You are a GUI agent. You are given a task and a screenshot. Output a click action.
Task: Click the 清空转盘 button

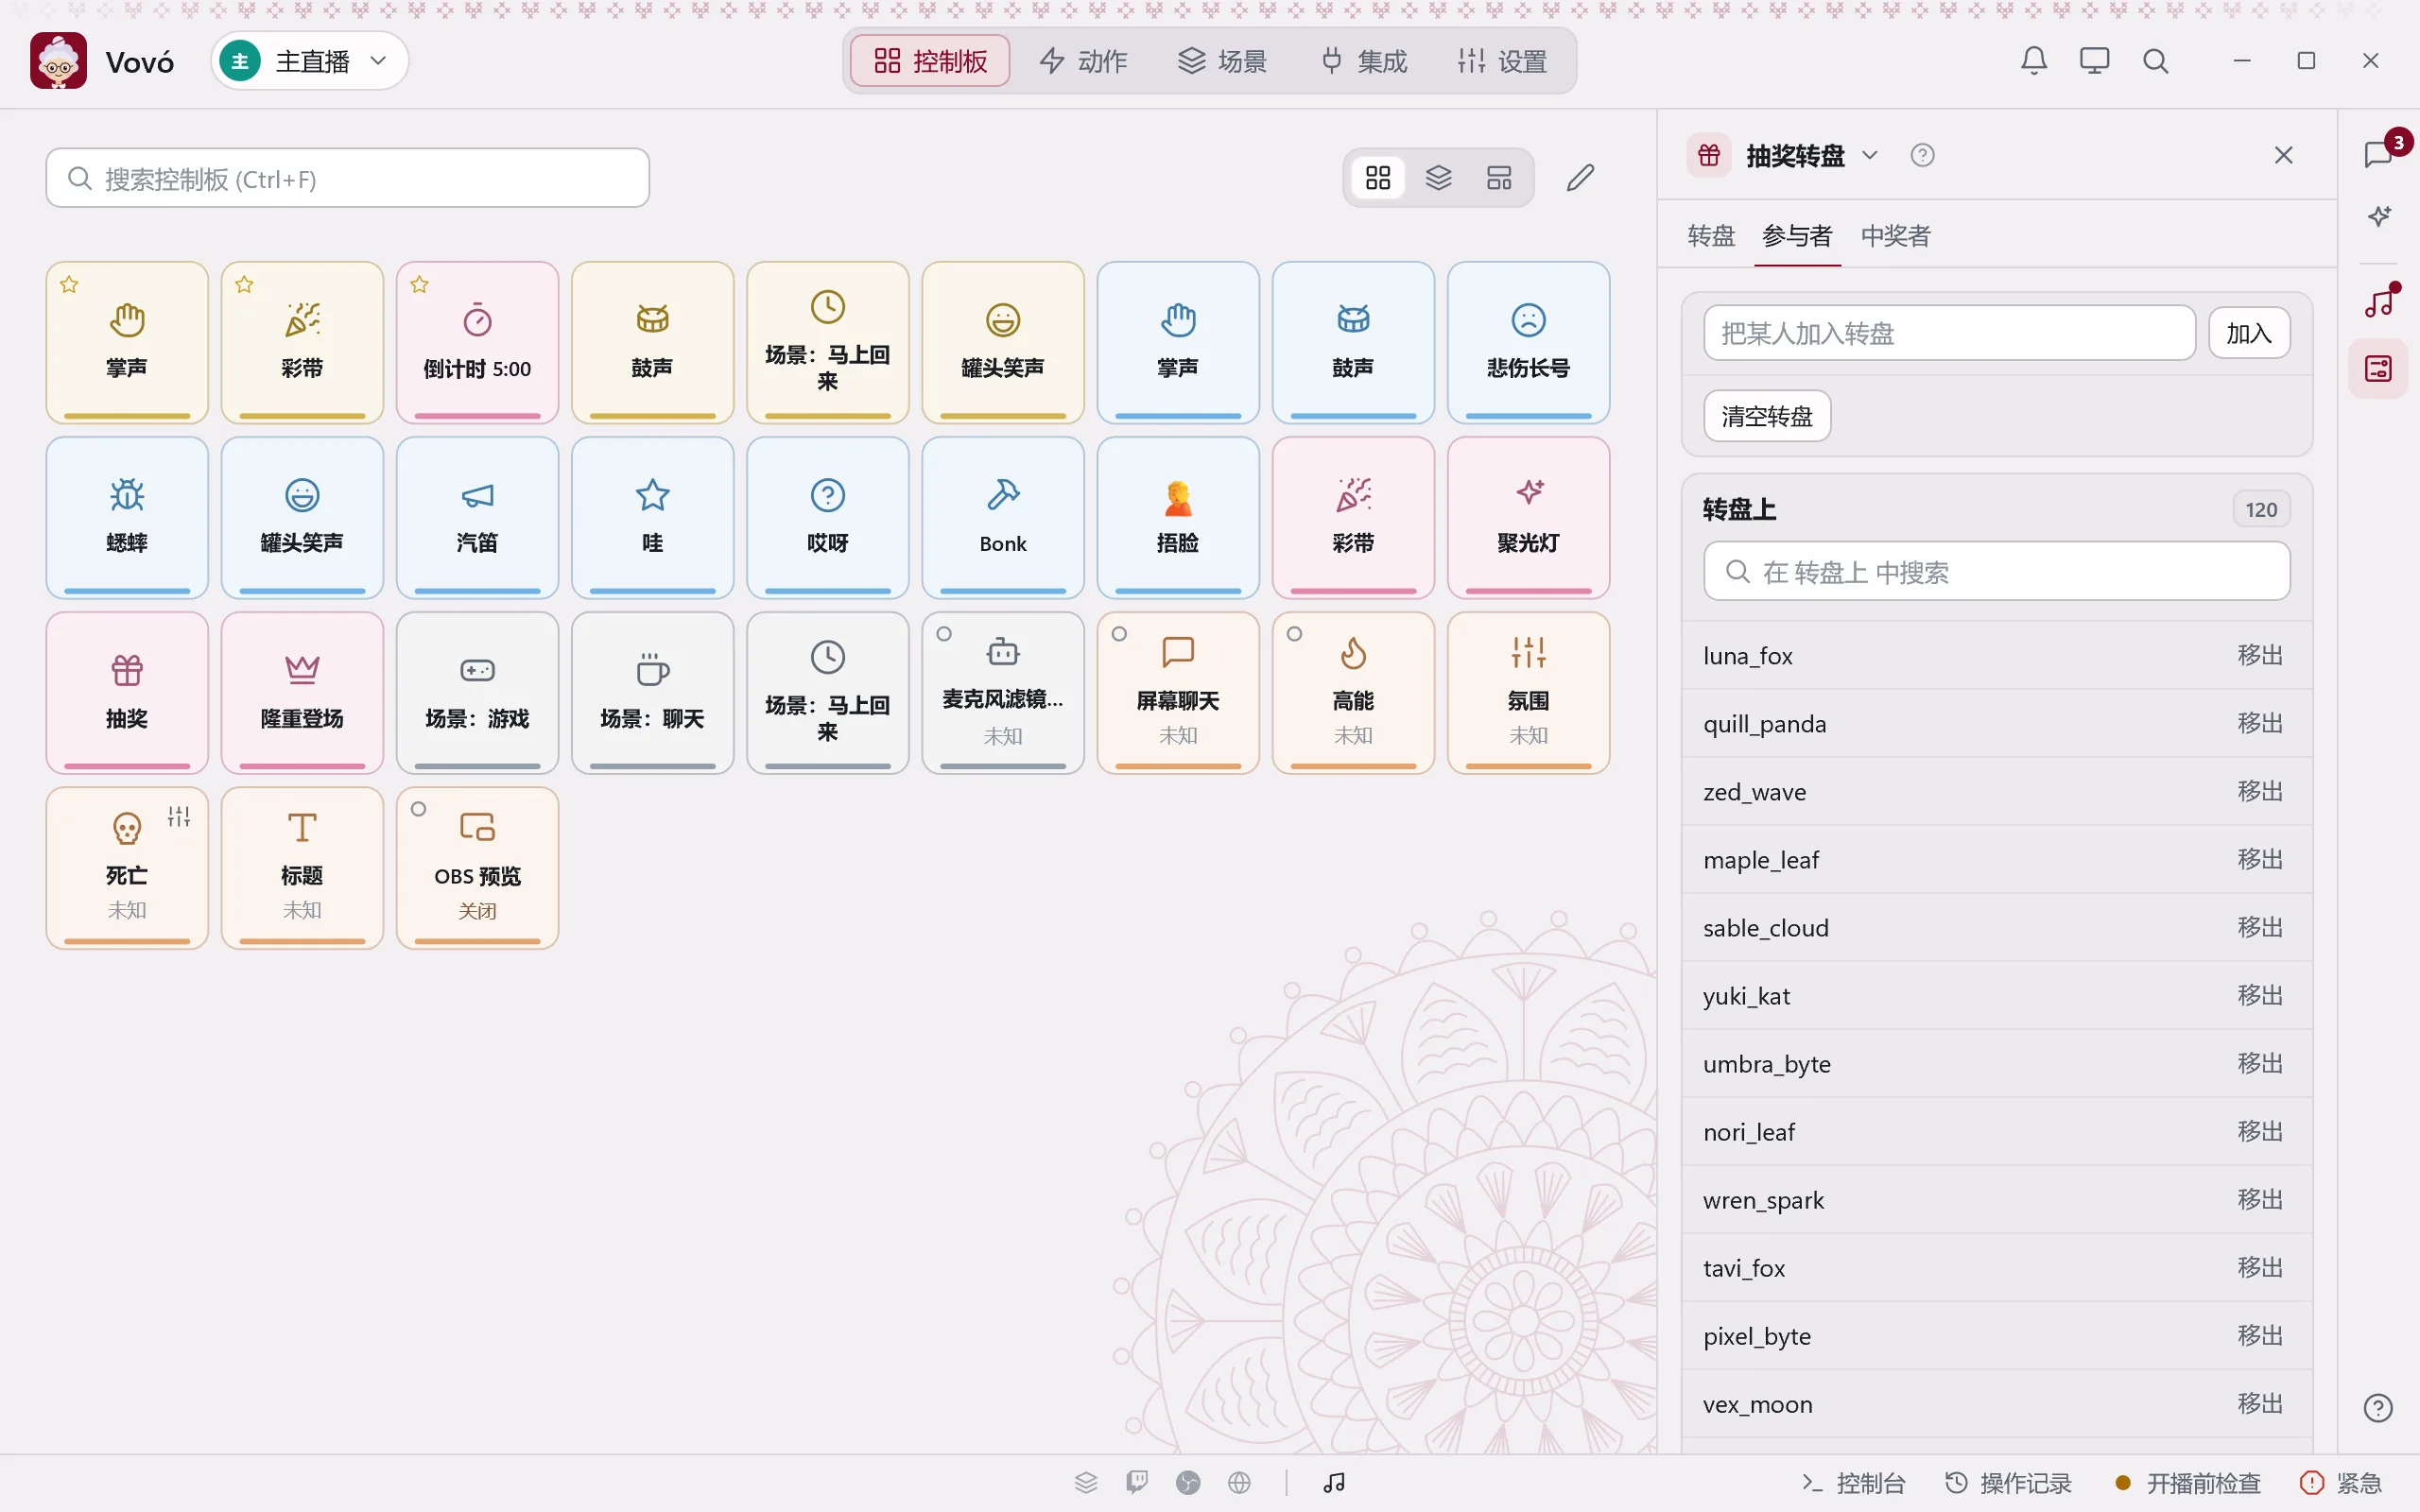[x=1767, y=416]
